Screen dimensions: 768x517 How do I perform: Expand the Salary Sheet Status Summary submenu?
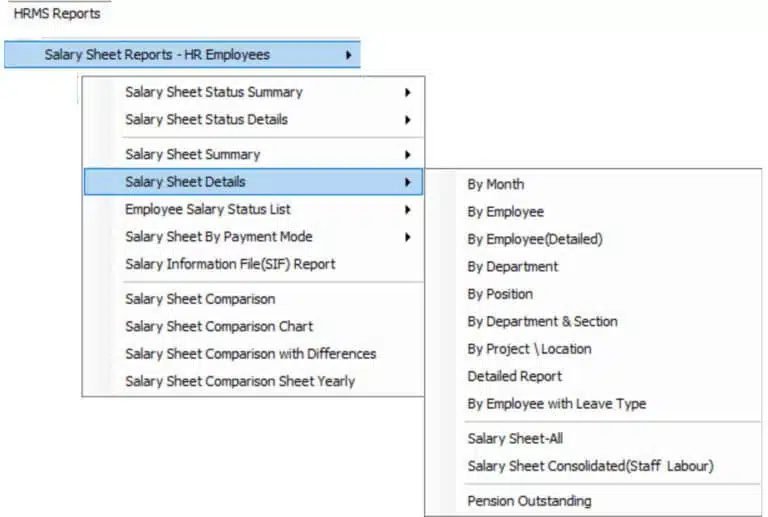[213, 92]
